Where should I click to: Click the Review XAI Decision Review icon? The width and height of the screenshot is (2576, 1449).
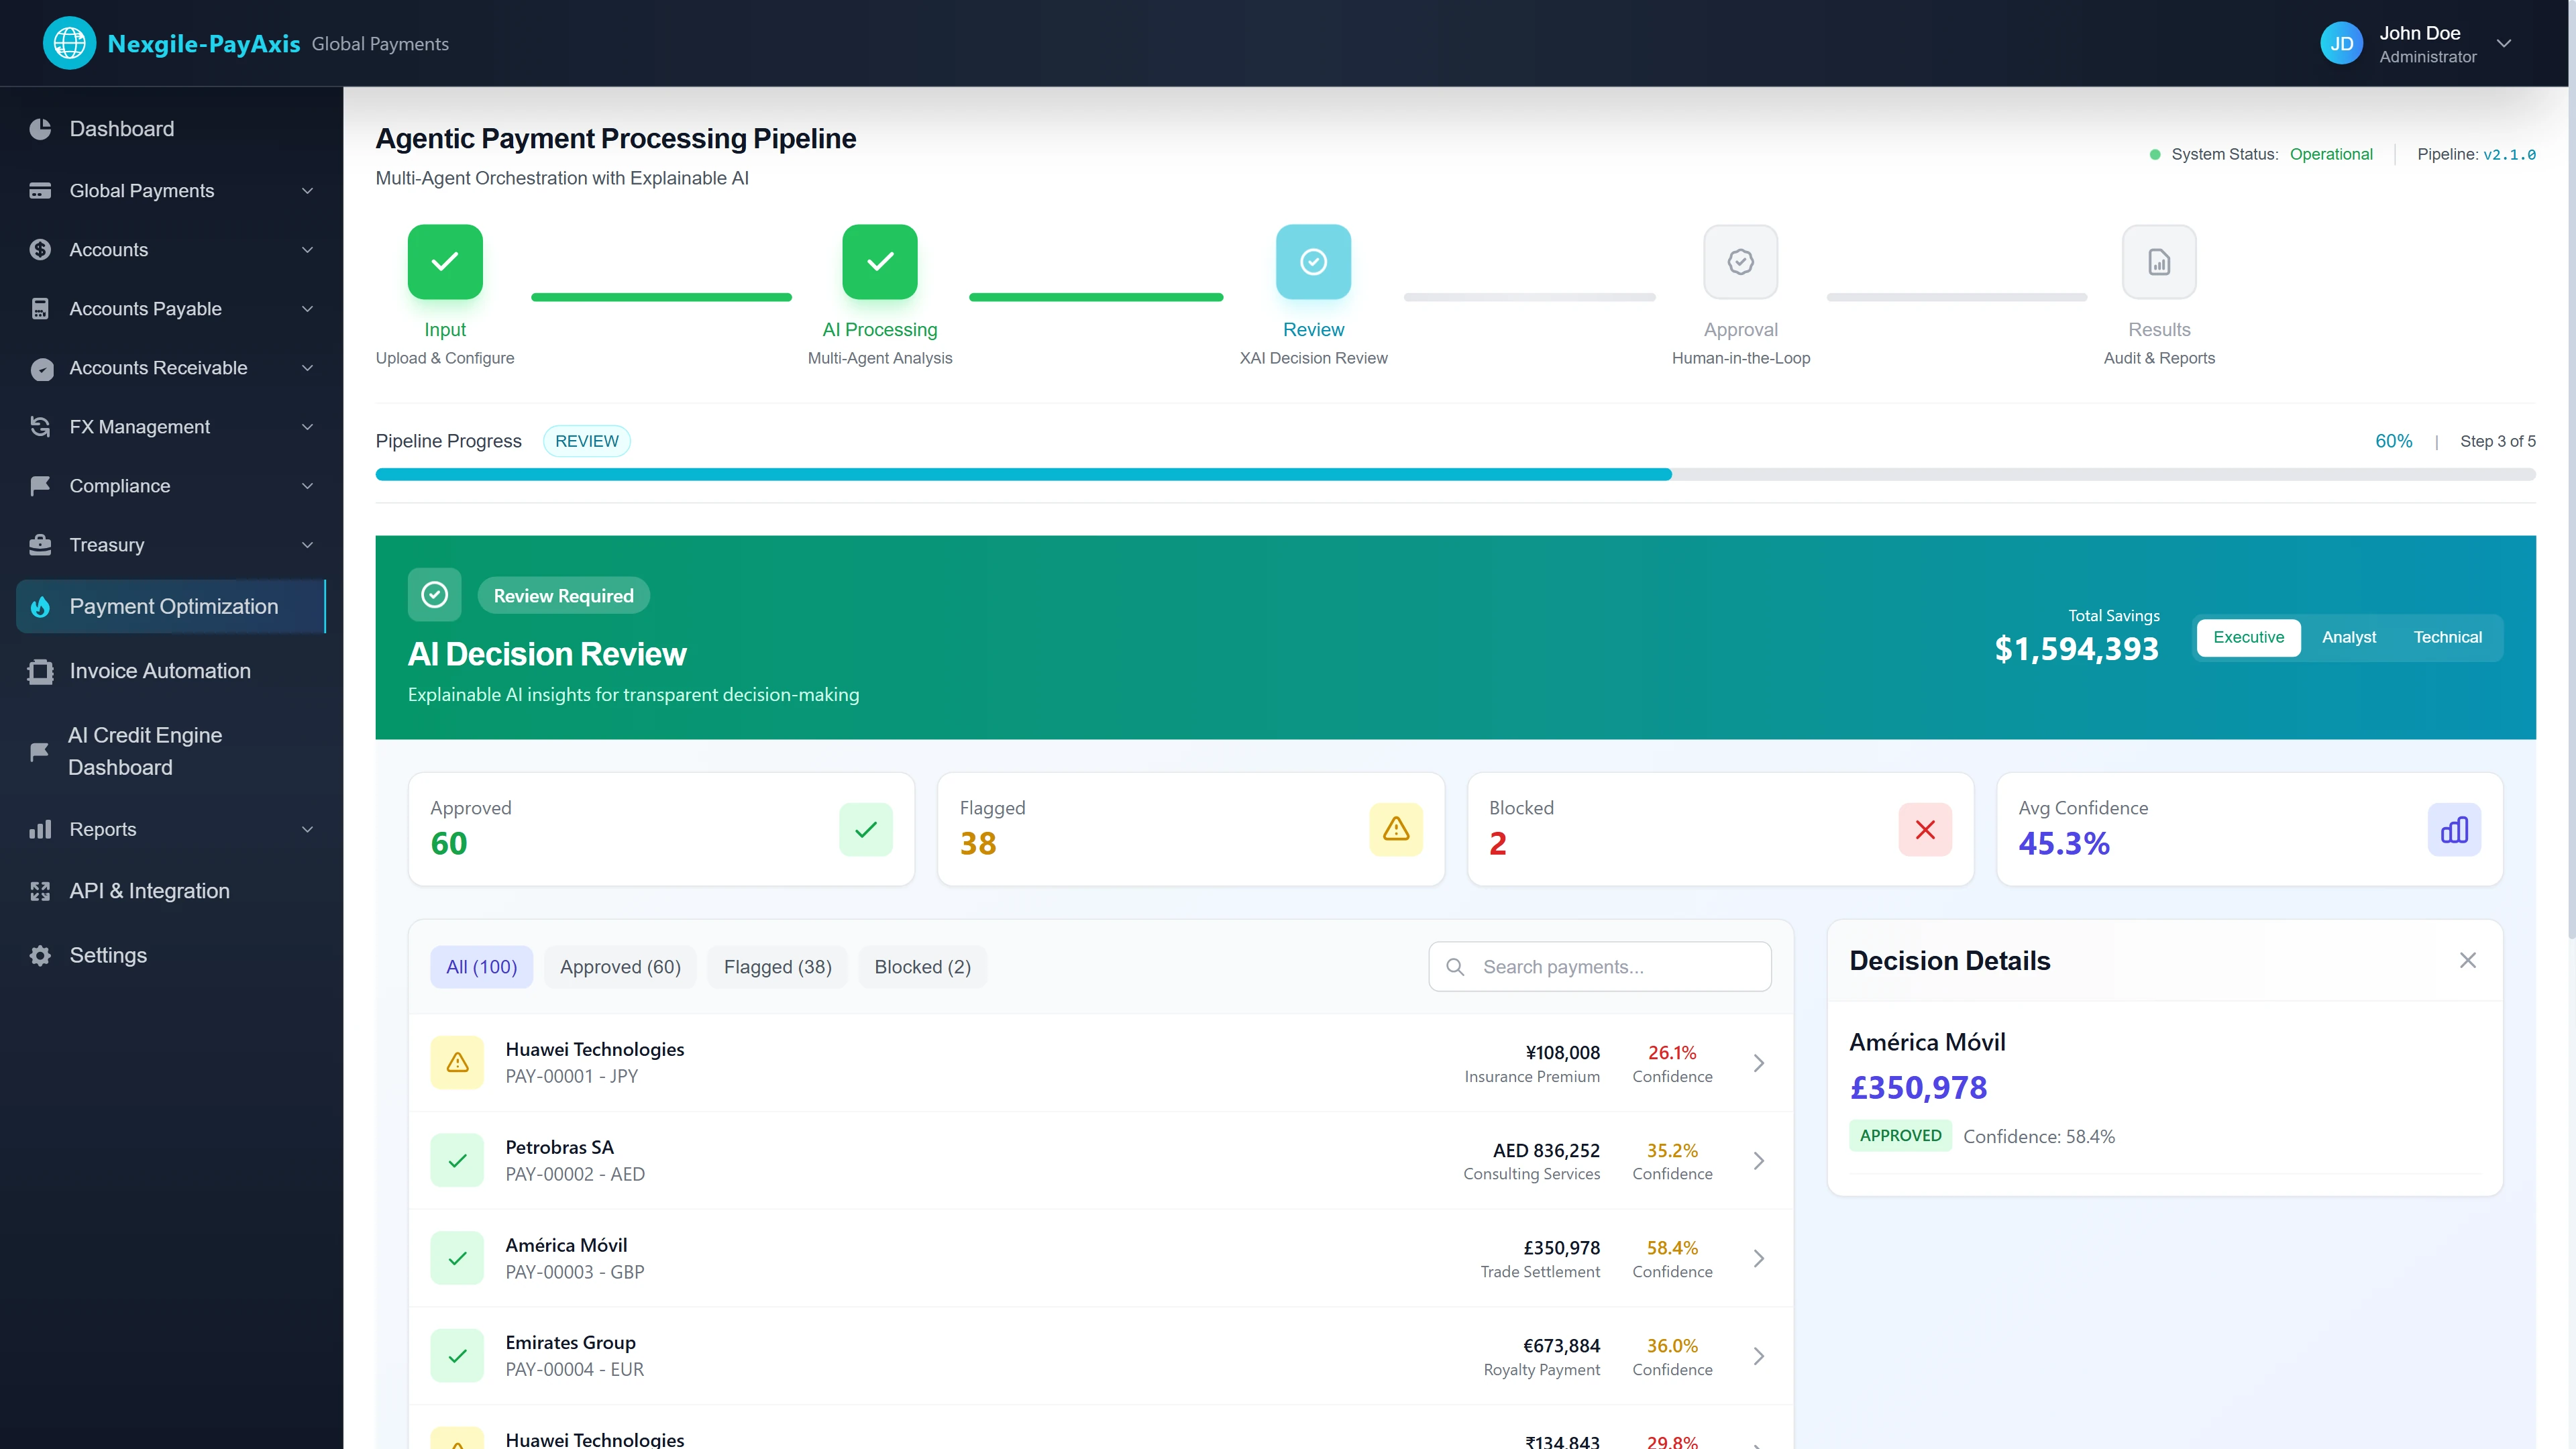coord(1313,261)
